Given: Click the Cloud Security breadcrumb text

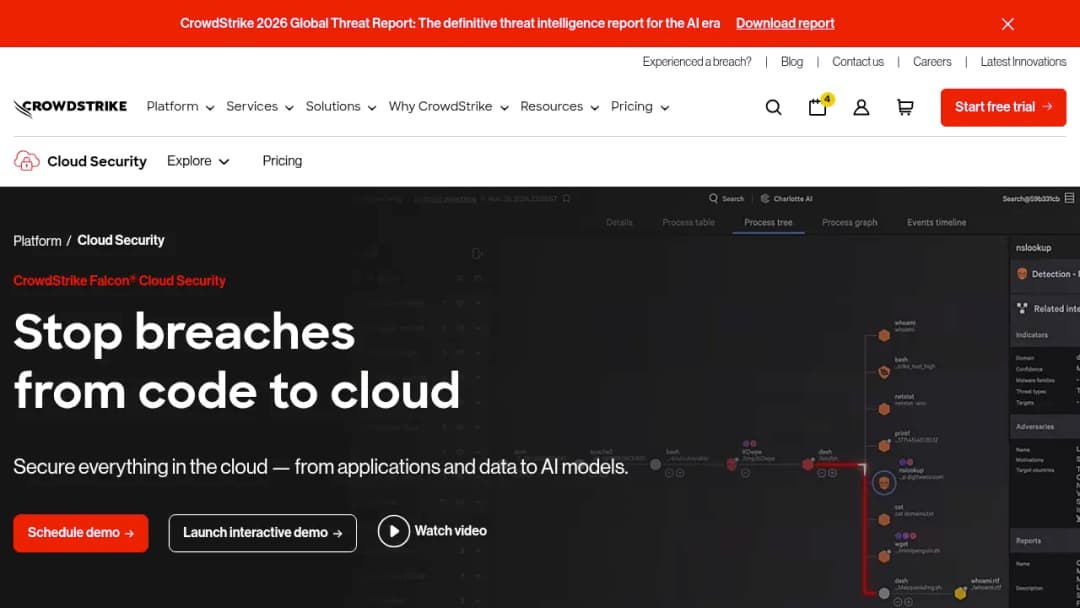Looking at the screenshot, I should [x=121, y=240].
